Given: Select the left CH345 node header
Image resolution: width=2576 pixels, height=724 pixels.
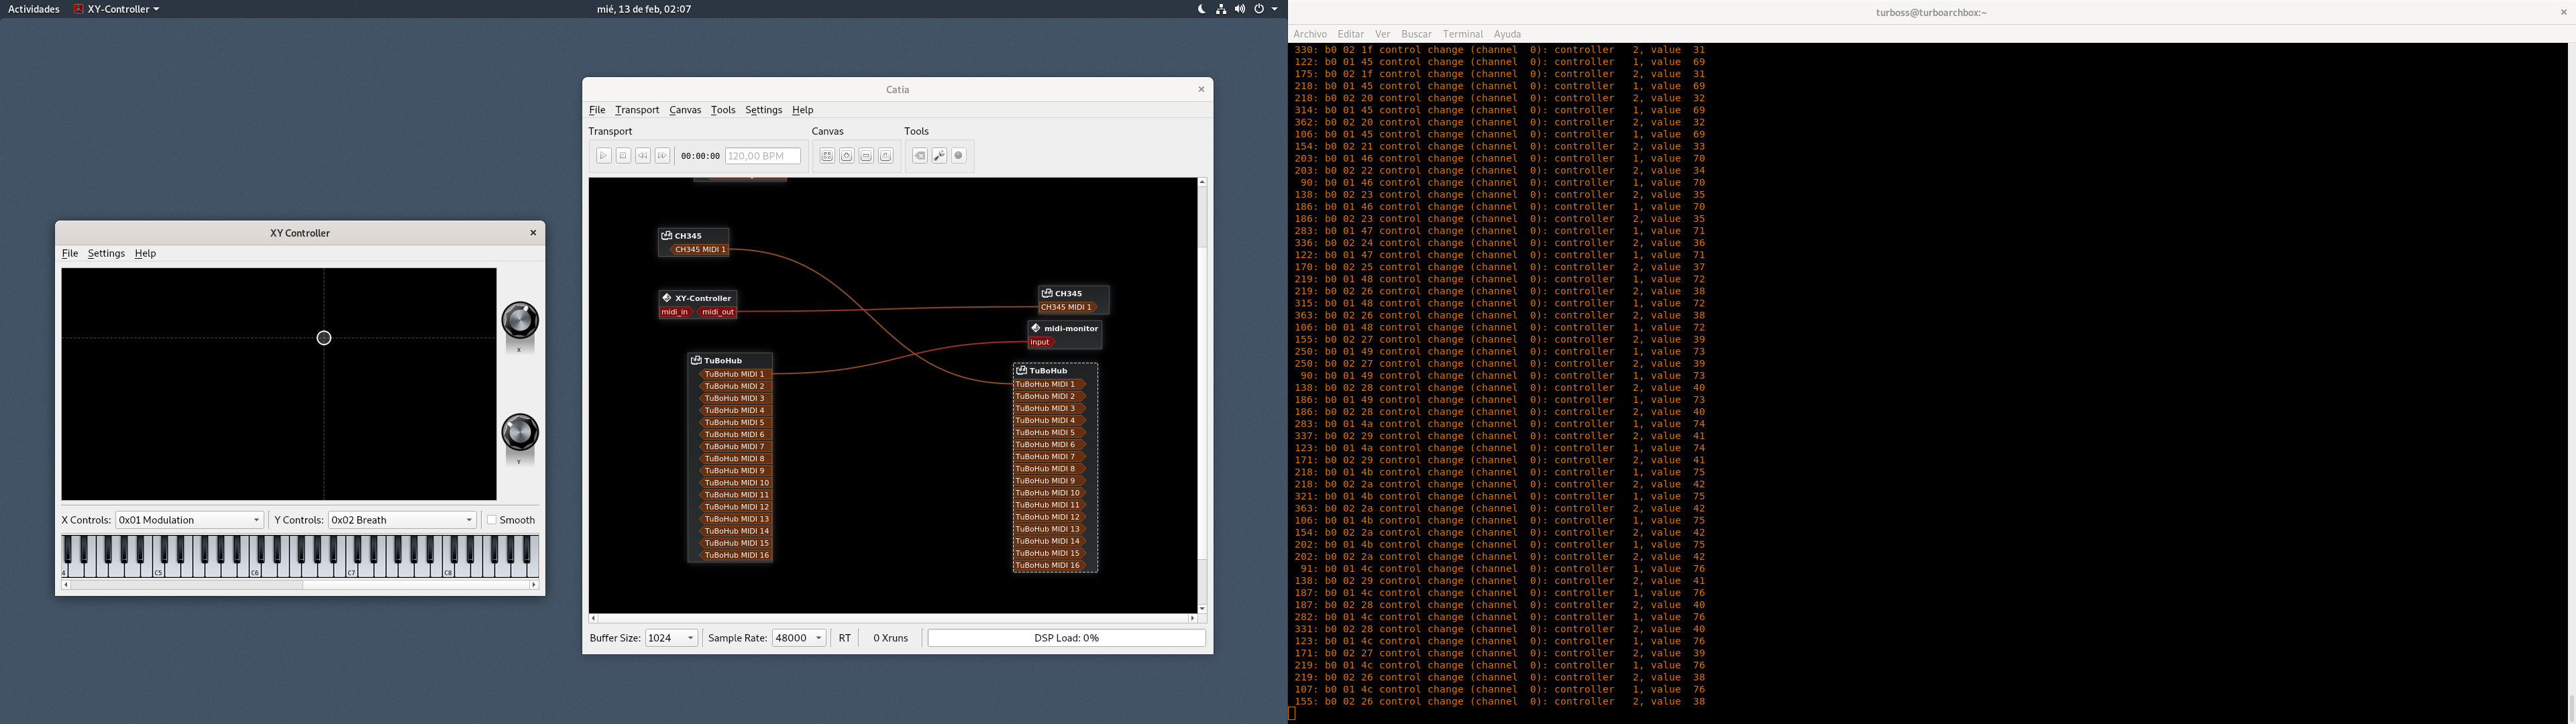Looking at the screenshot, I should 693,236.
